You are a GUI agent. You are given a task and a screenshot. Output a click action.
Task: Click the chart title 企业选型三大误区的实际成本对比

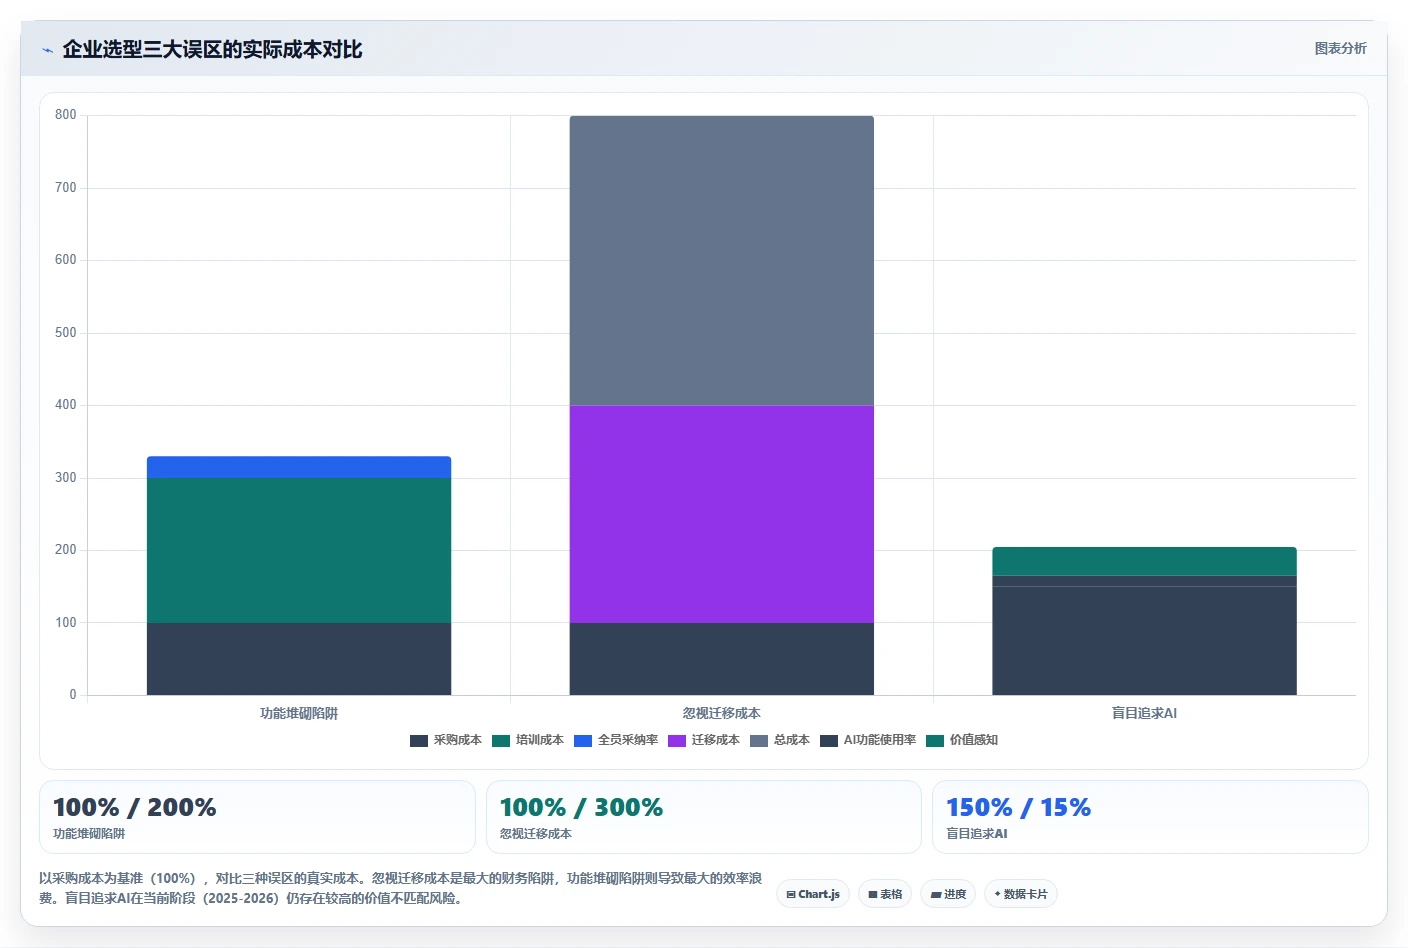click(212, 49)
